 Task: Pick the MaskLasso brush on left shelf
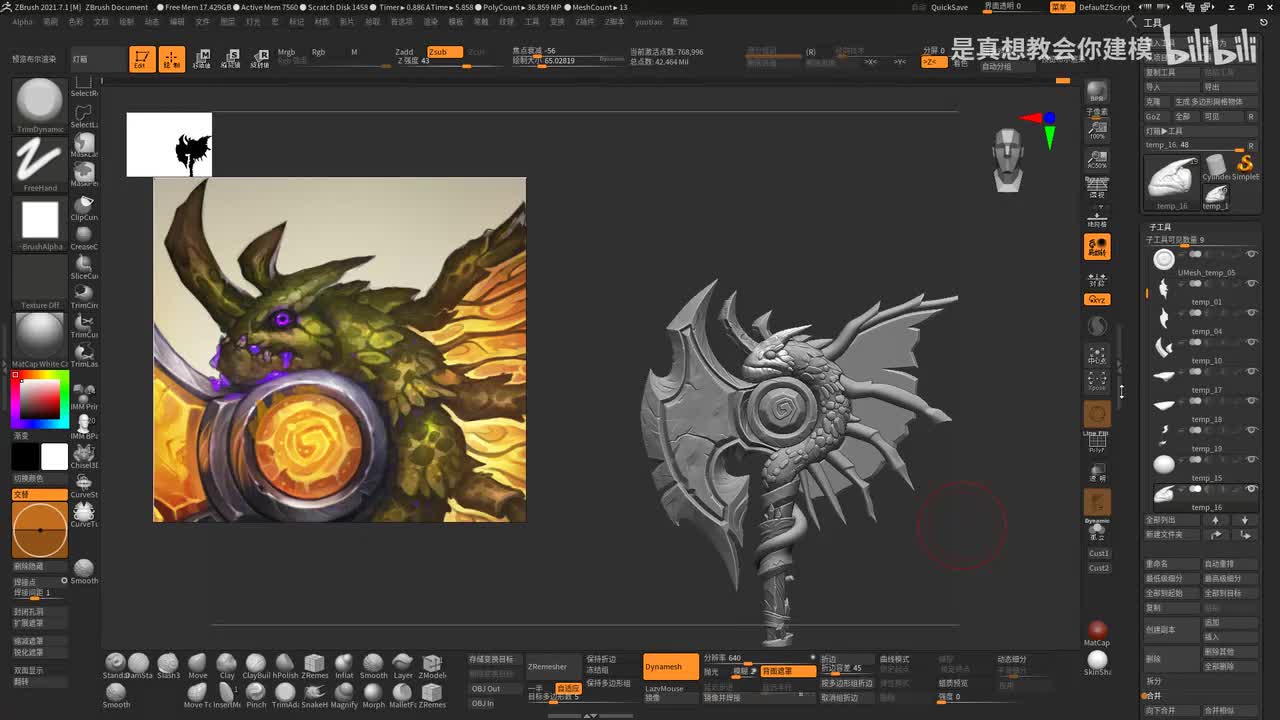(84, 144)
